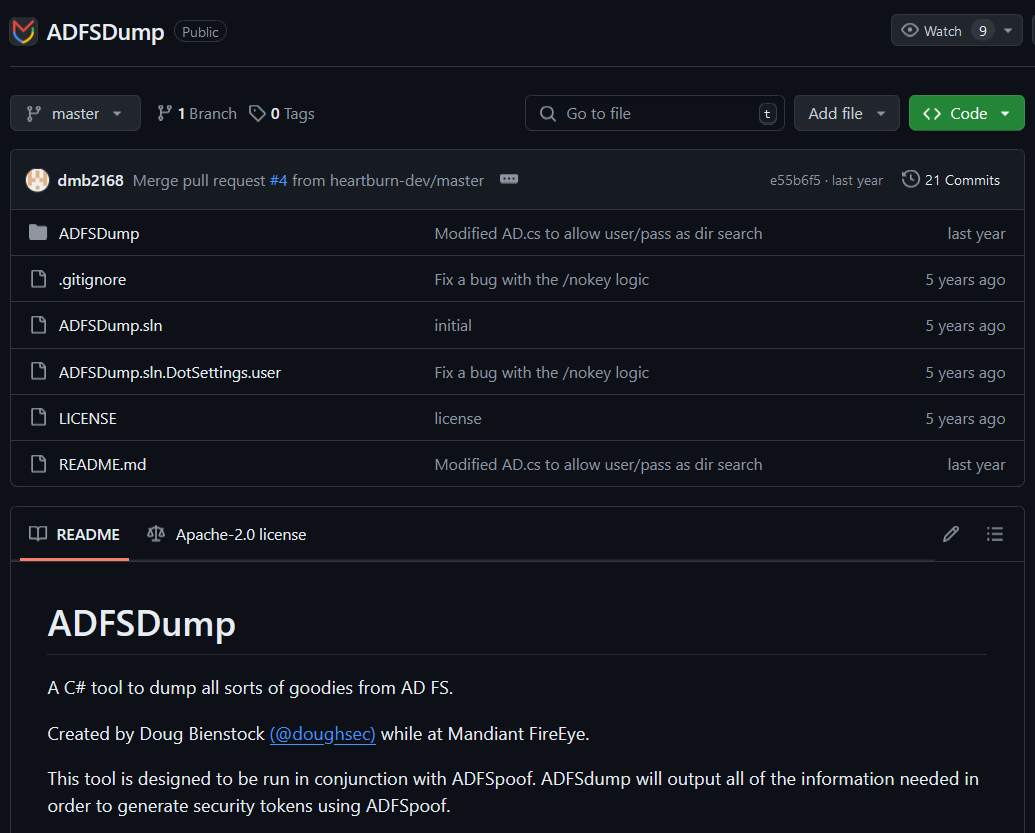1035x833 pixels.
Task: Open the .gitignore file
Action: pyautogui.click(x=92, y=280)
